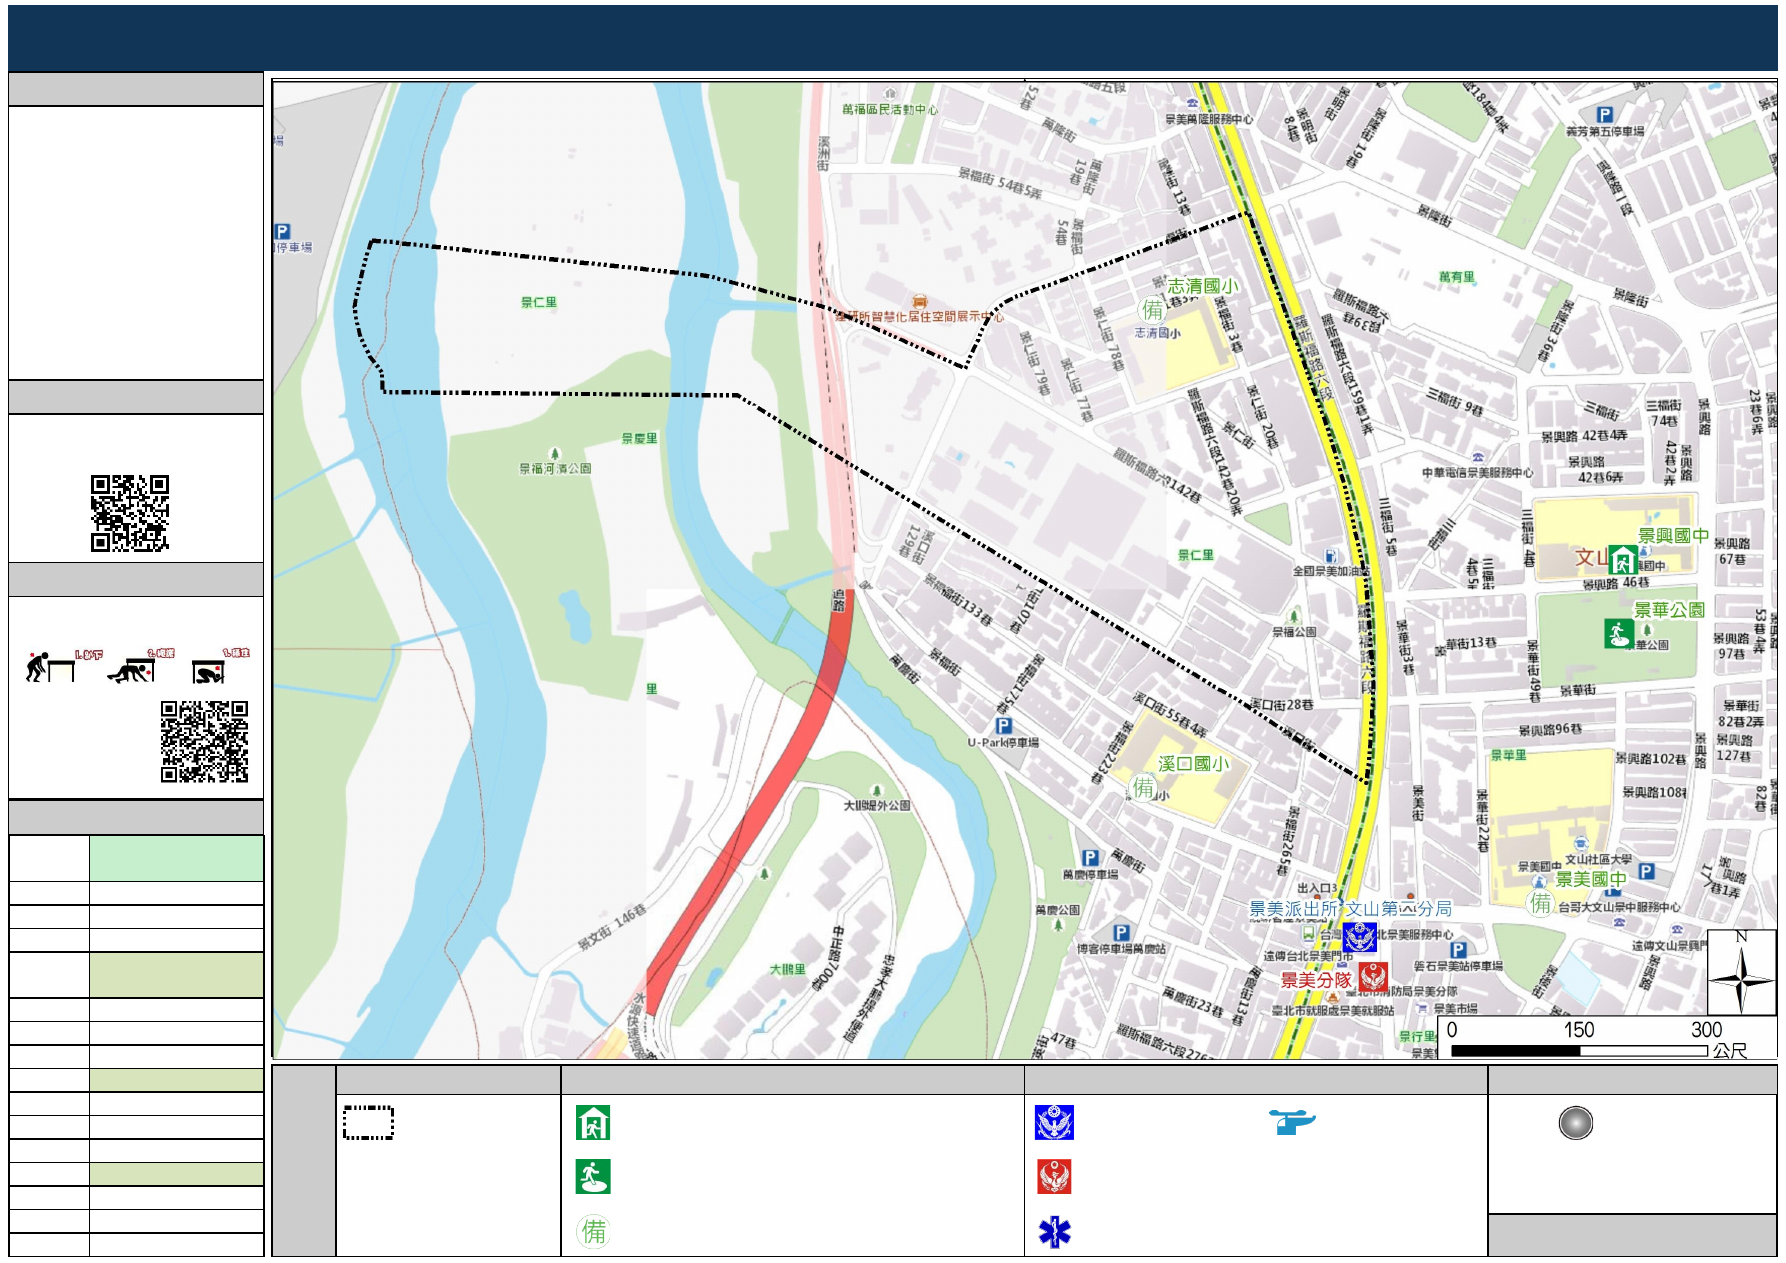Click the parking icon above 碧石景美站停車場
Screen dimensions: 1786x1263
(x=1458, y=949)
